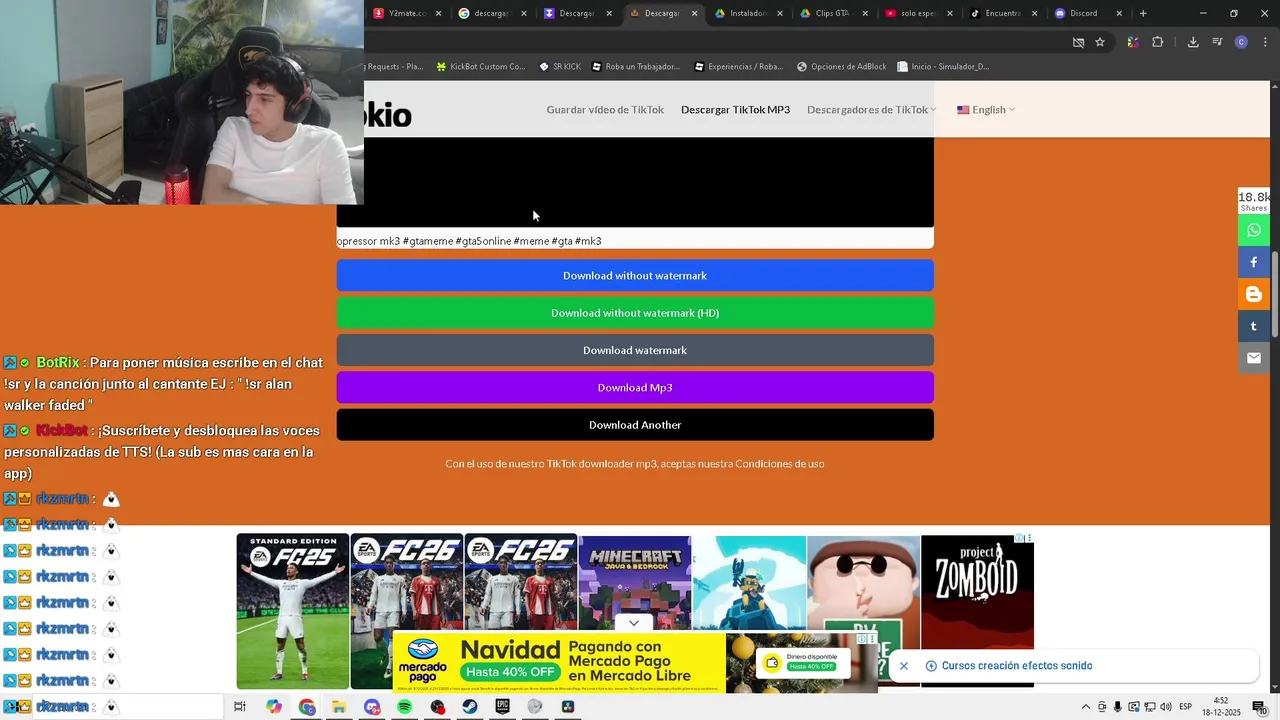Viewport: 1280px width, 720px height.
Task: Open SR KICK bookmark
Action: 559,67
